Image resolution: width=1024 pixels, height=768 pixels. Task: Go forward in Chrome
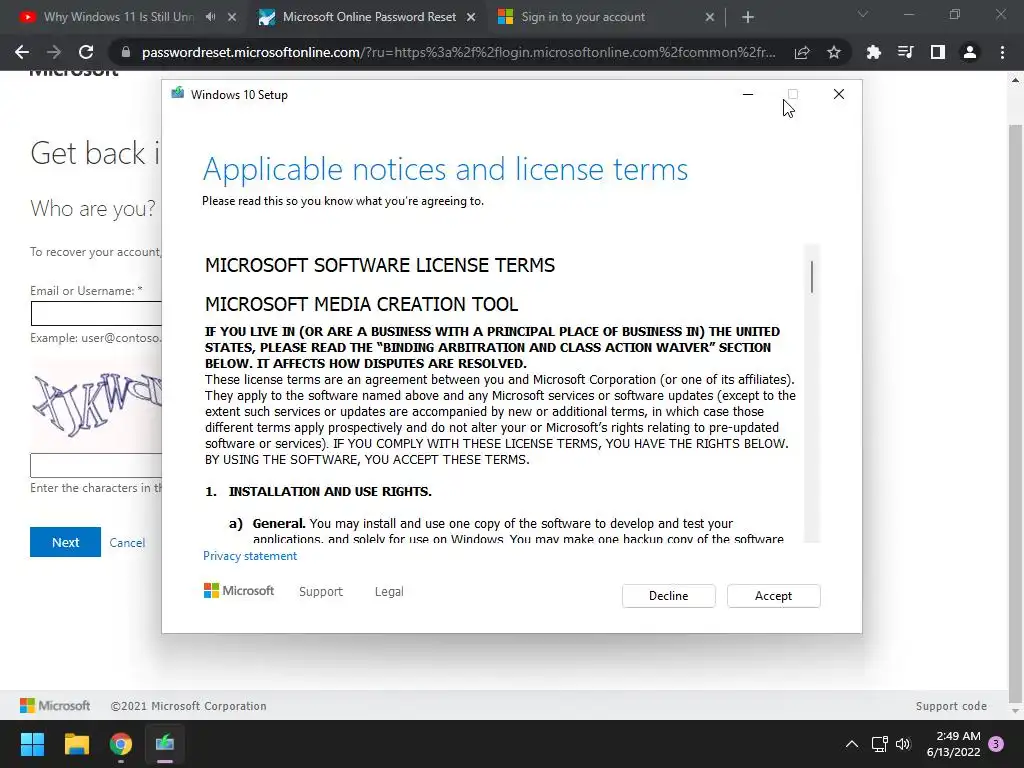54,52
